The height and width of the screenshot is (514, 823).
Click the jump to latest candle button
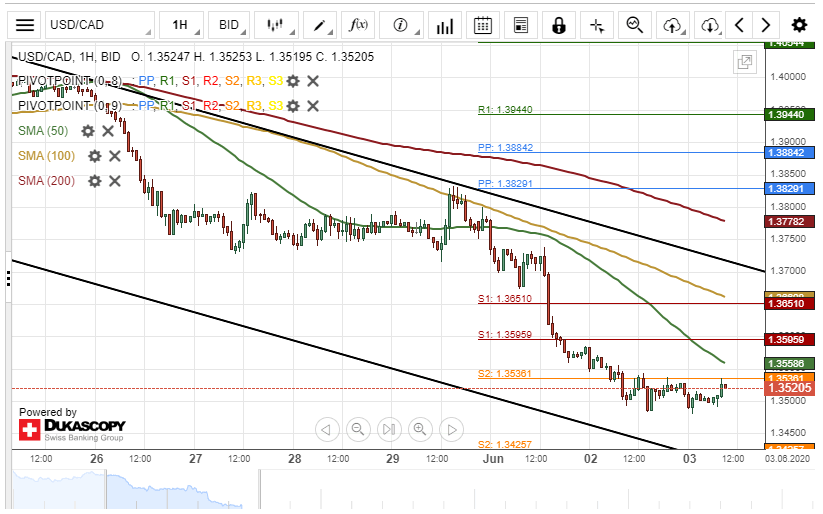pyautogui.click(x=389, y=429)
